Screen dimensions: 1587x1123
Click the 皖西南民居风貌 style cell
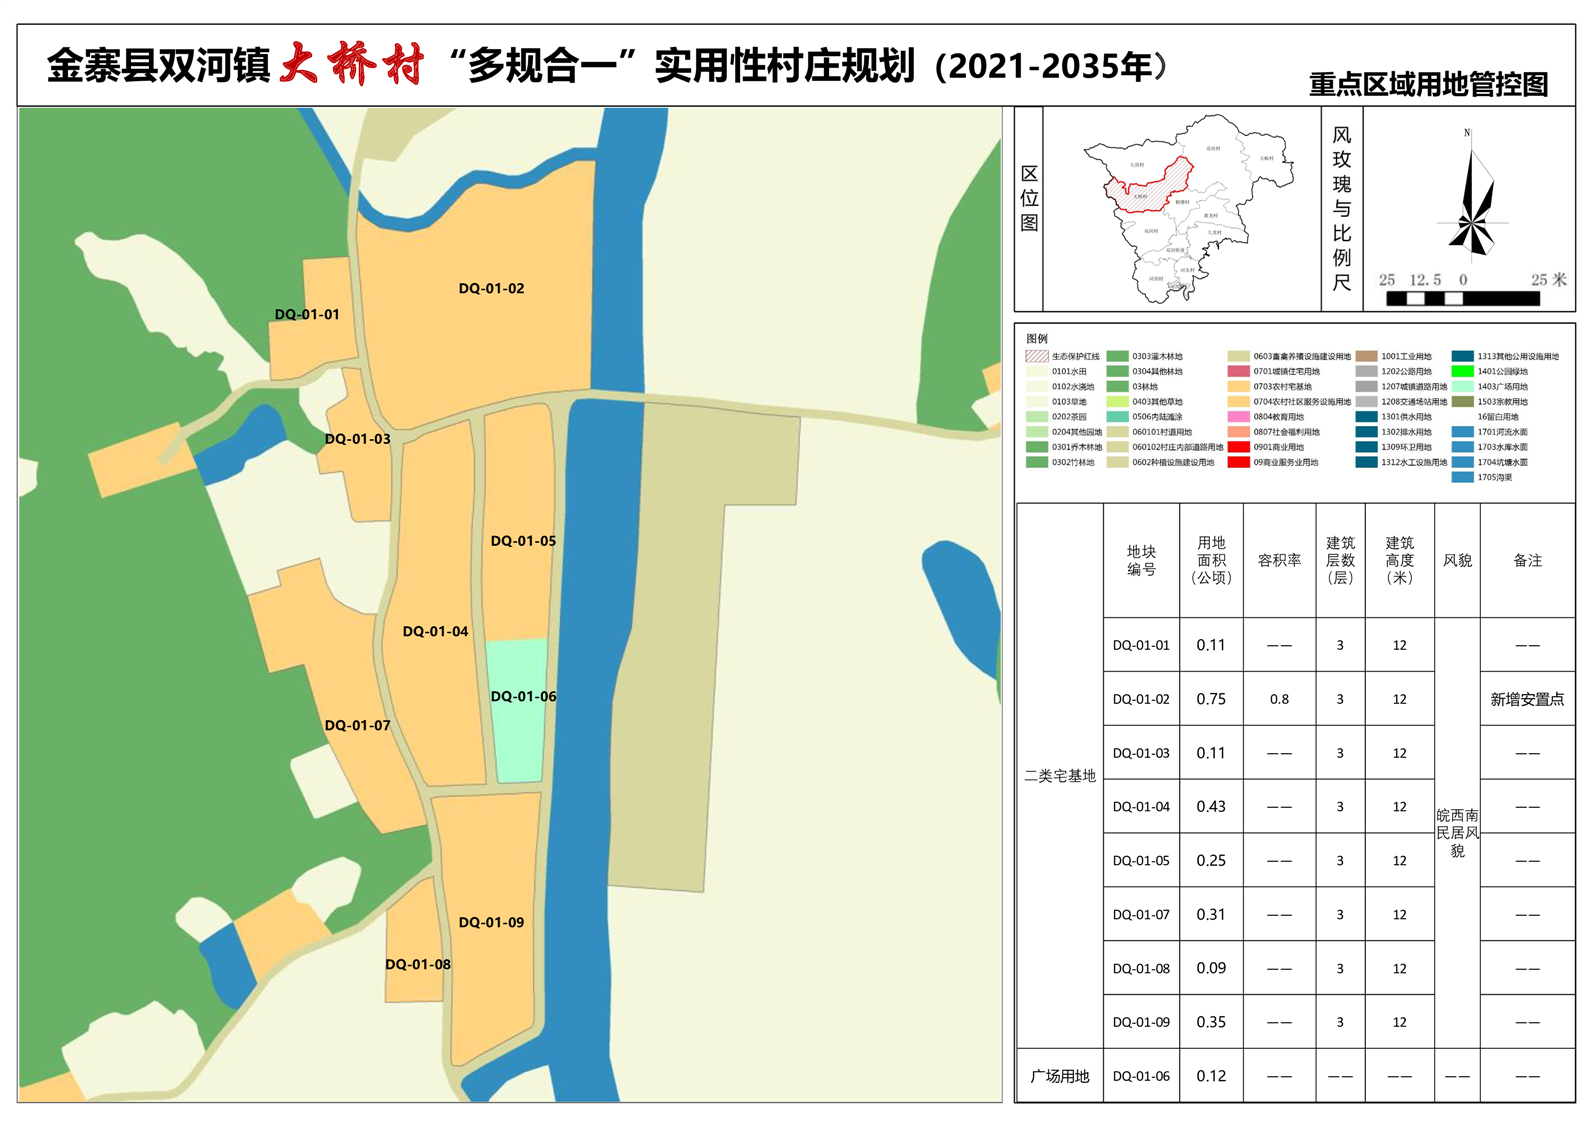tap(1457, 832)
